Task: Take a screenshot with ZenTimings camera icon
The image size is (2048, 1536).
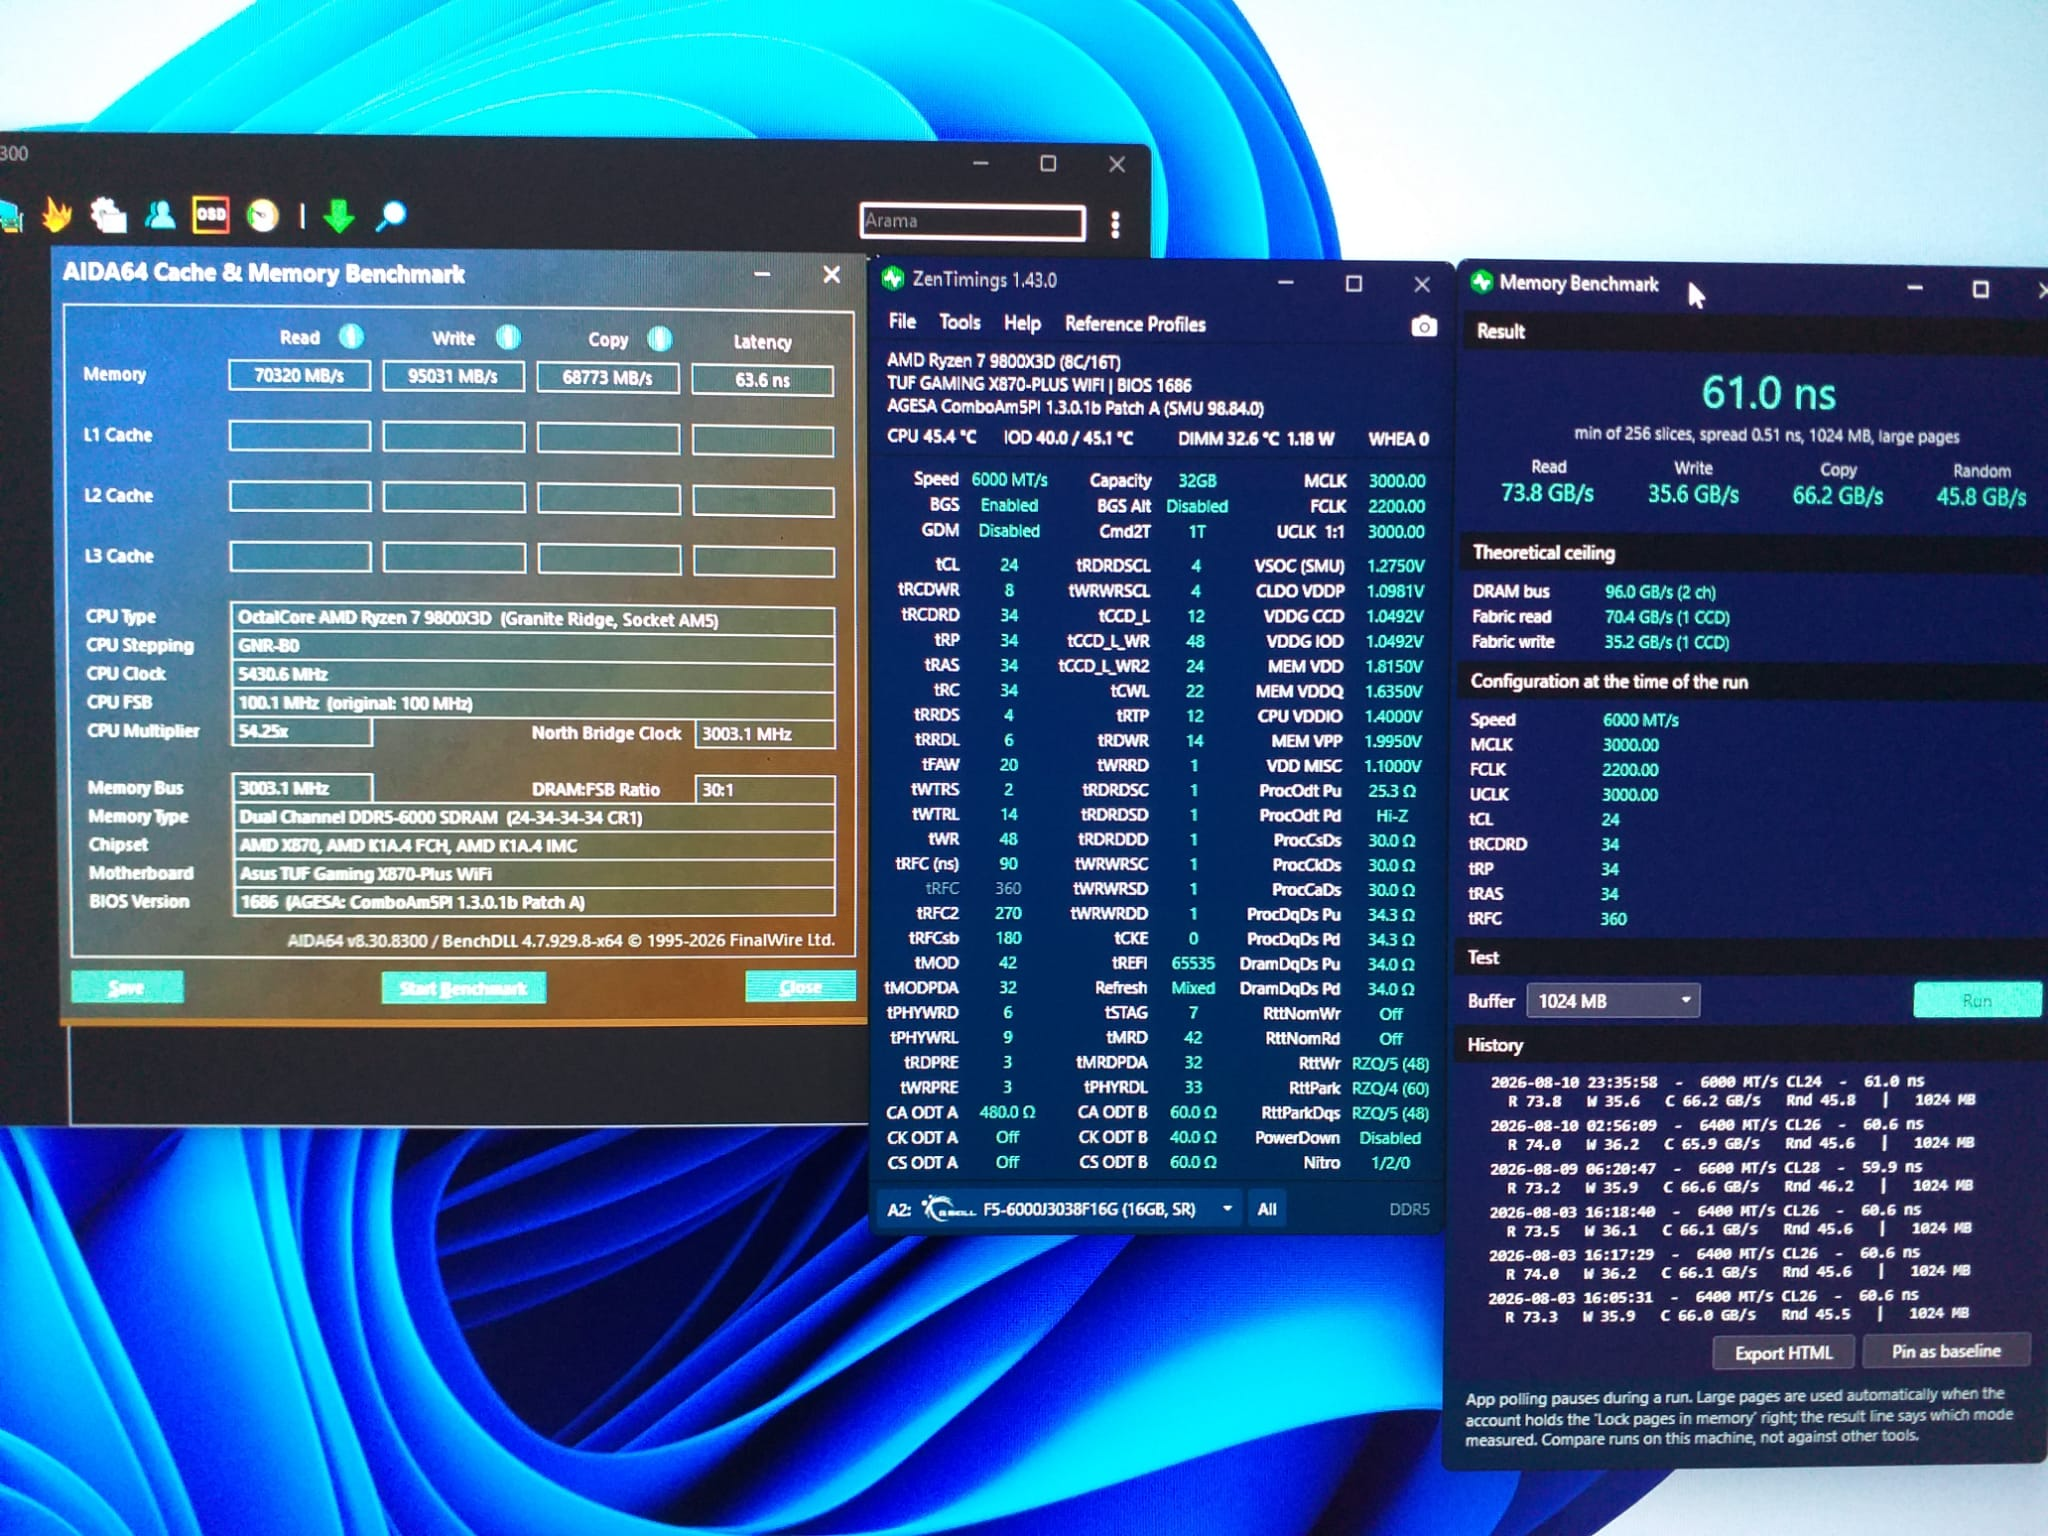Action: 1424,326
